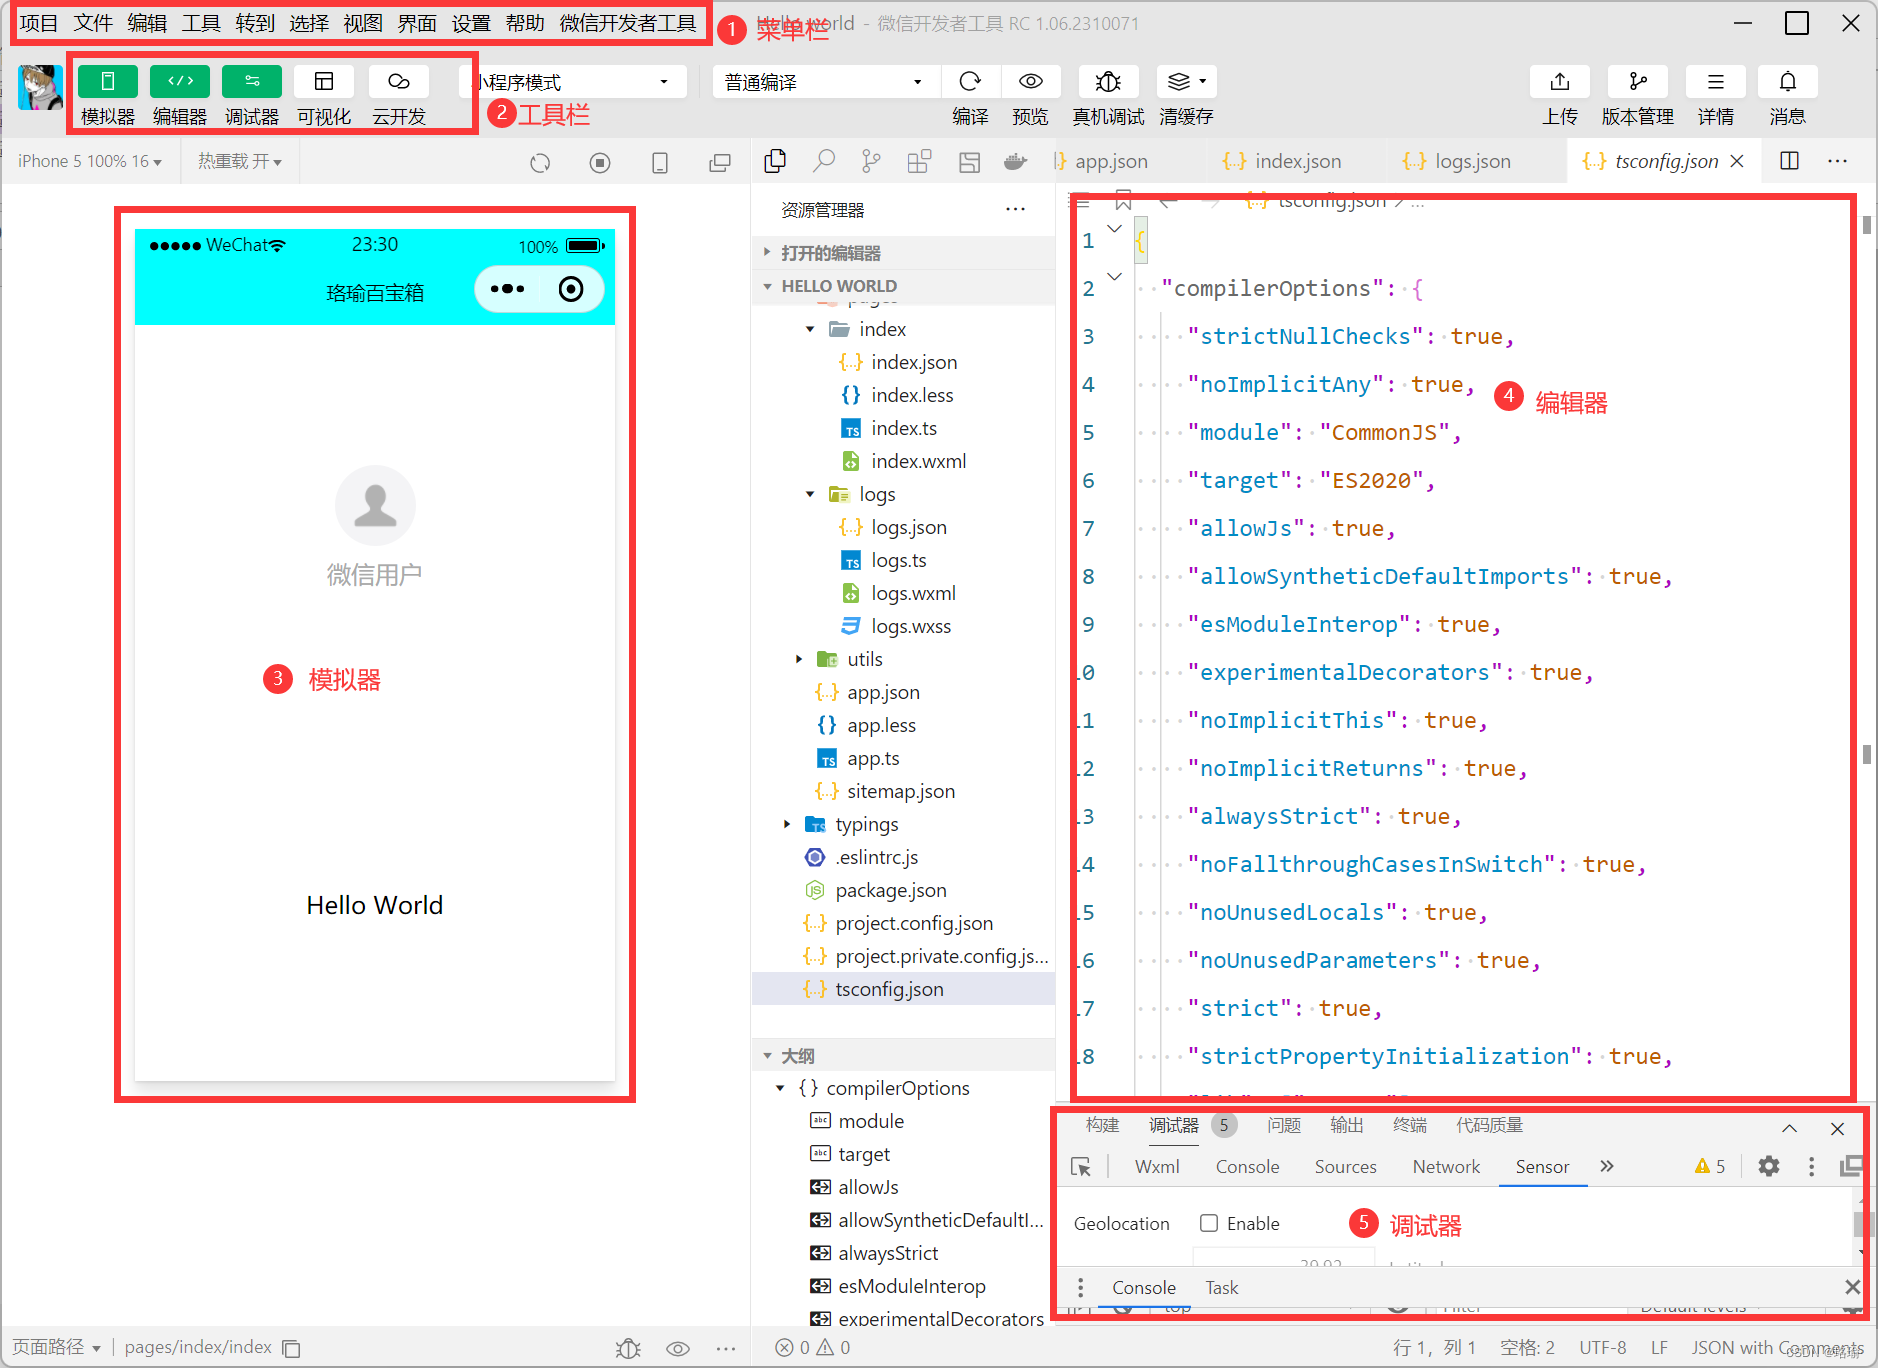
Task: Click the 编译 compile refresh icon
Action: (x=970, y=81)
